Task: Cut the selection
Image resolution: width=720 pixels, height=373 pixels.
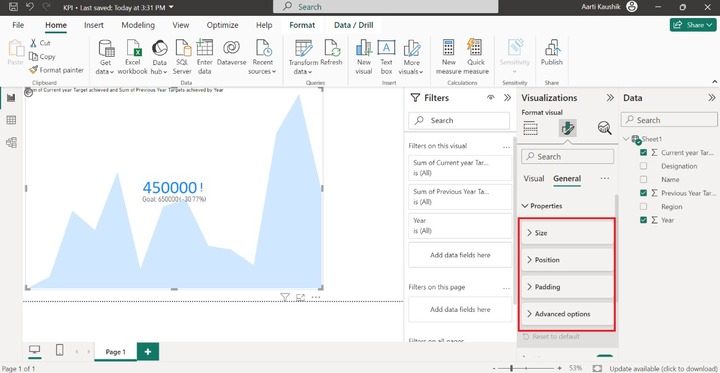Action: click(40, 43)
